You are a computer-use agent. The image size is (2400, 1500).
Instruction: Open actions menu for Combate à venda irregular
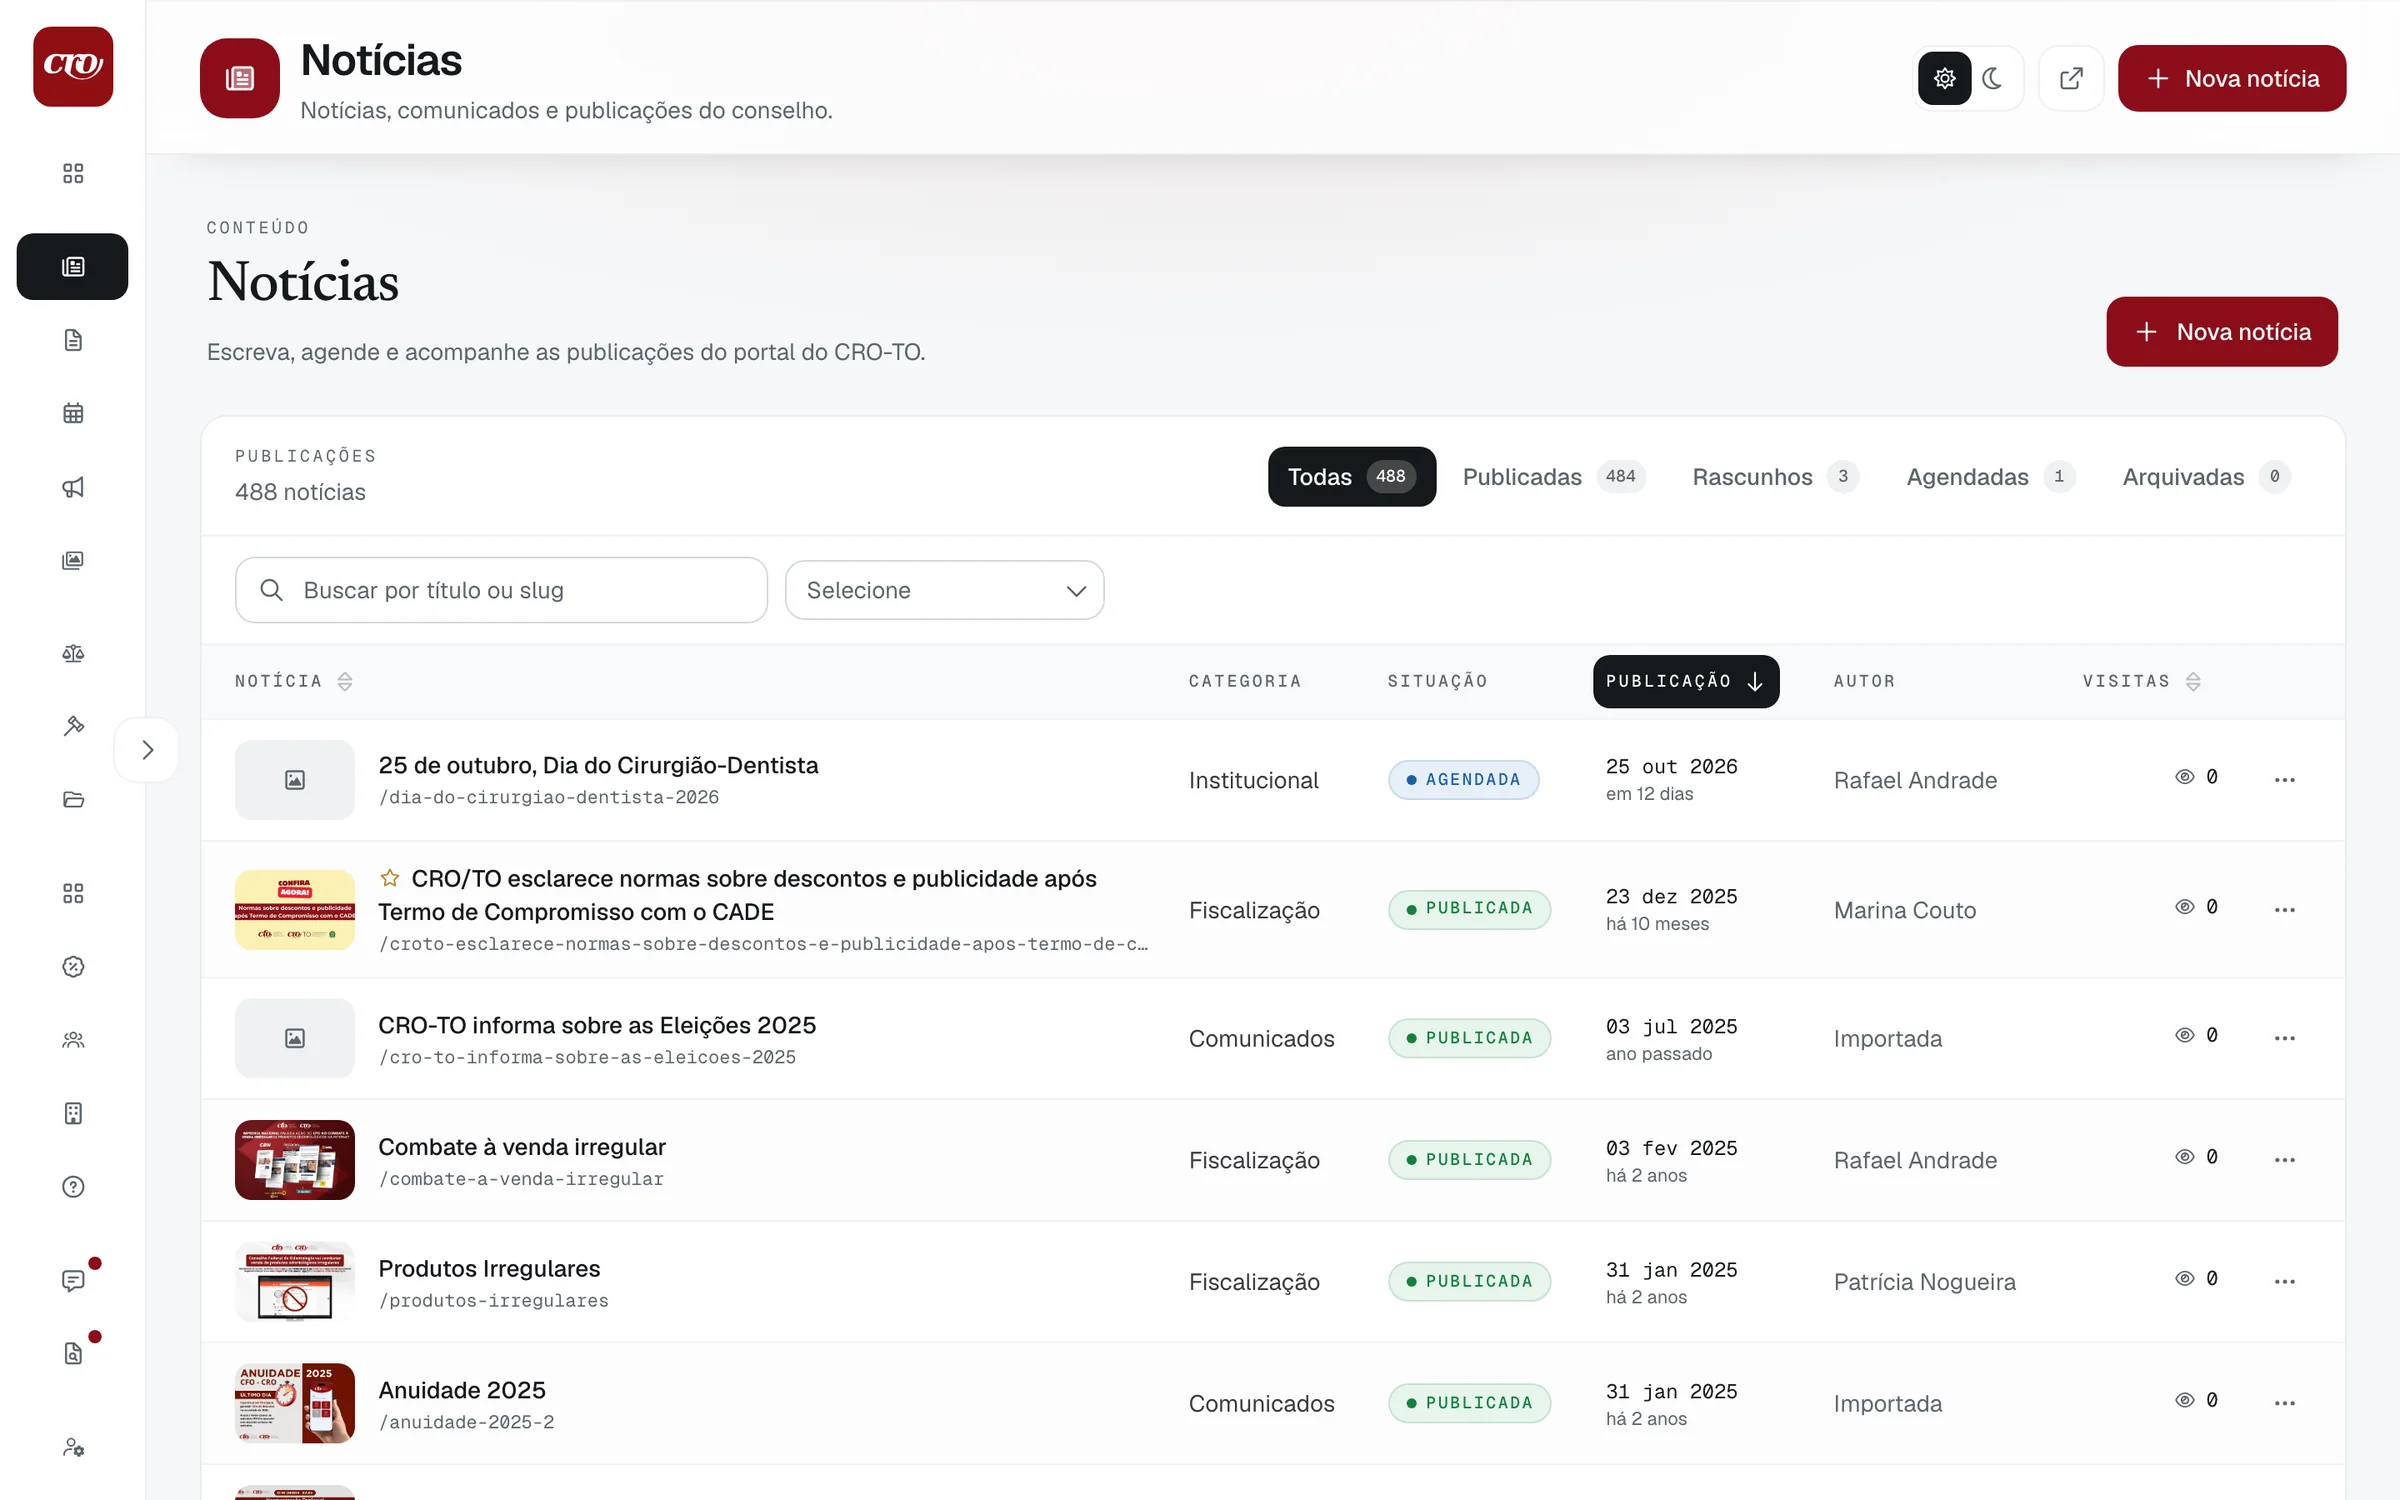pyautogui.click(x=2284, y=1160)
